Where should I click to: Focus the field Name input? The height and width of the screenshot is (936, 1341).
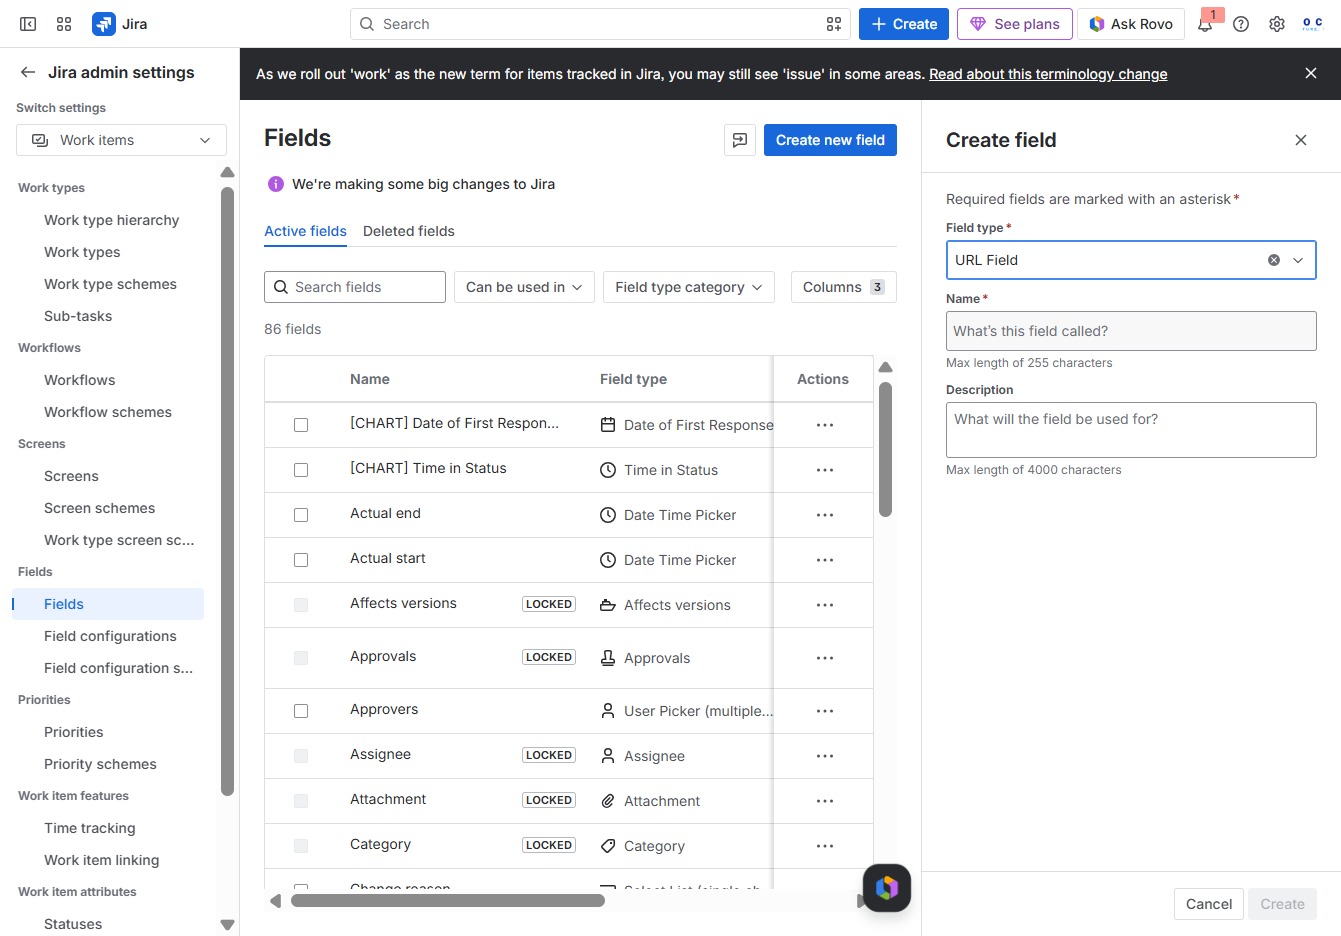(x=1131, y=331)
